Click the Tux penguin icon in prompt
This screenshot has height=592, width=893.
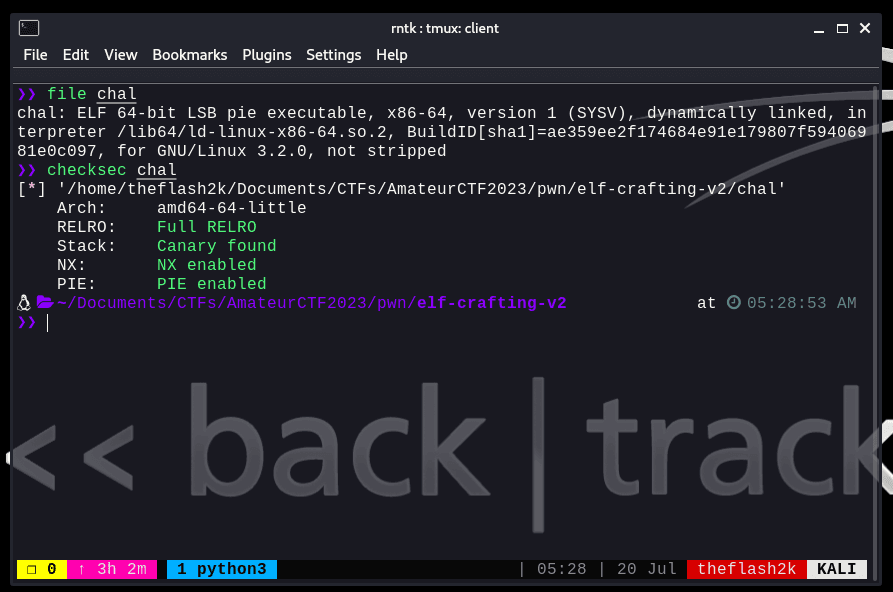click(25, 303)
